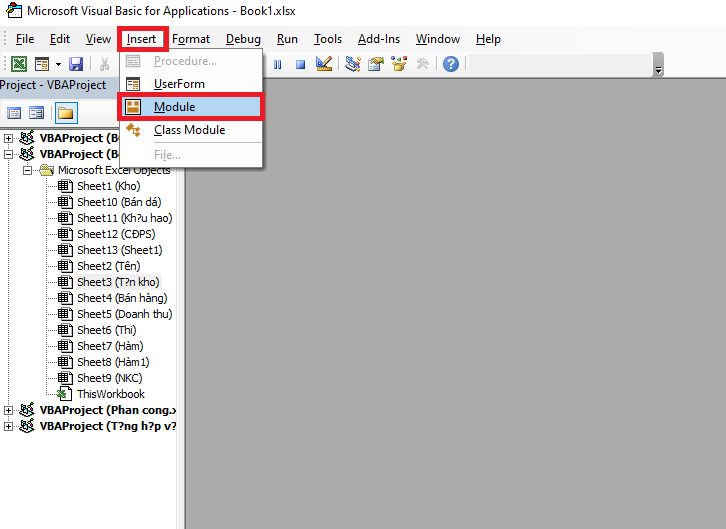
Task: Open the toolbar options overflow arrow
Action: tap(658, 65)
